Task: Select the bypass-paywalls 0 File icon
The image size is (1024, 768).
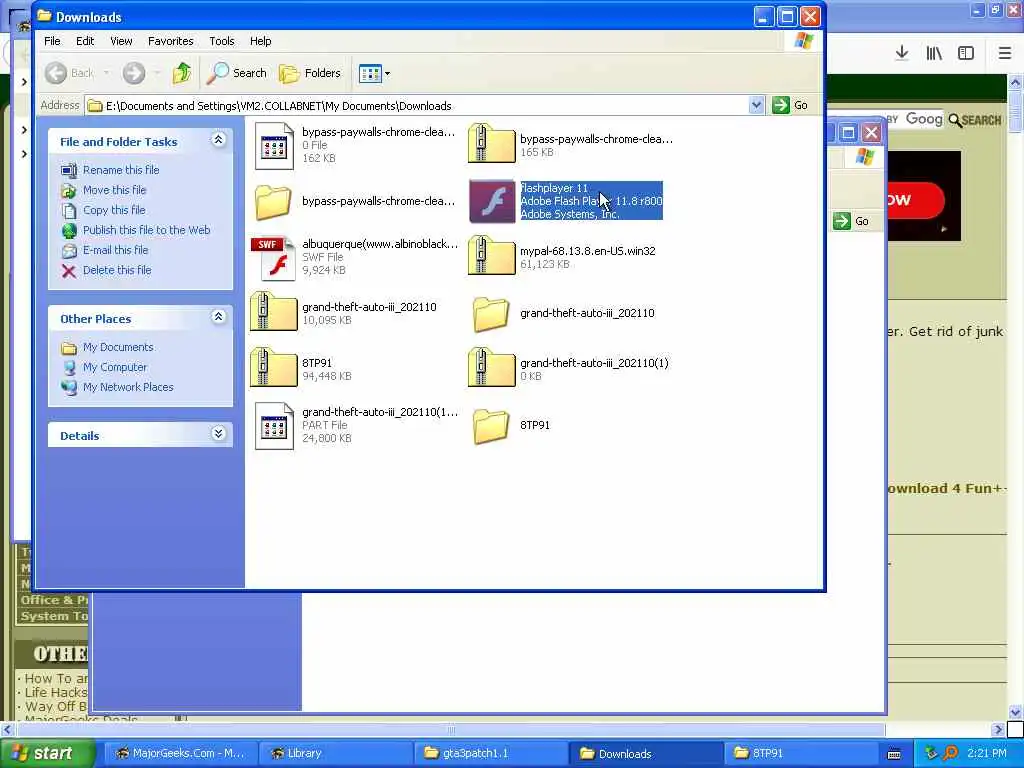Action: coord(274,145)
